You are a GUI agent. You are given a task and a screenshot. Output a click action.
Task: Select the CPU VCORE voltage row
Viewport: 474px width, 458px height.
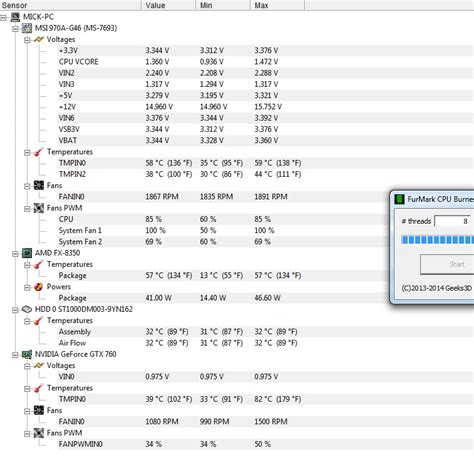[x=265, y=62]
